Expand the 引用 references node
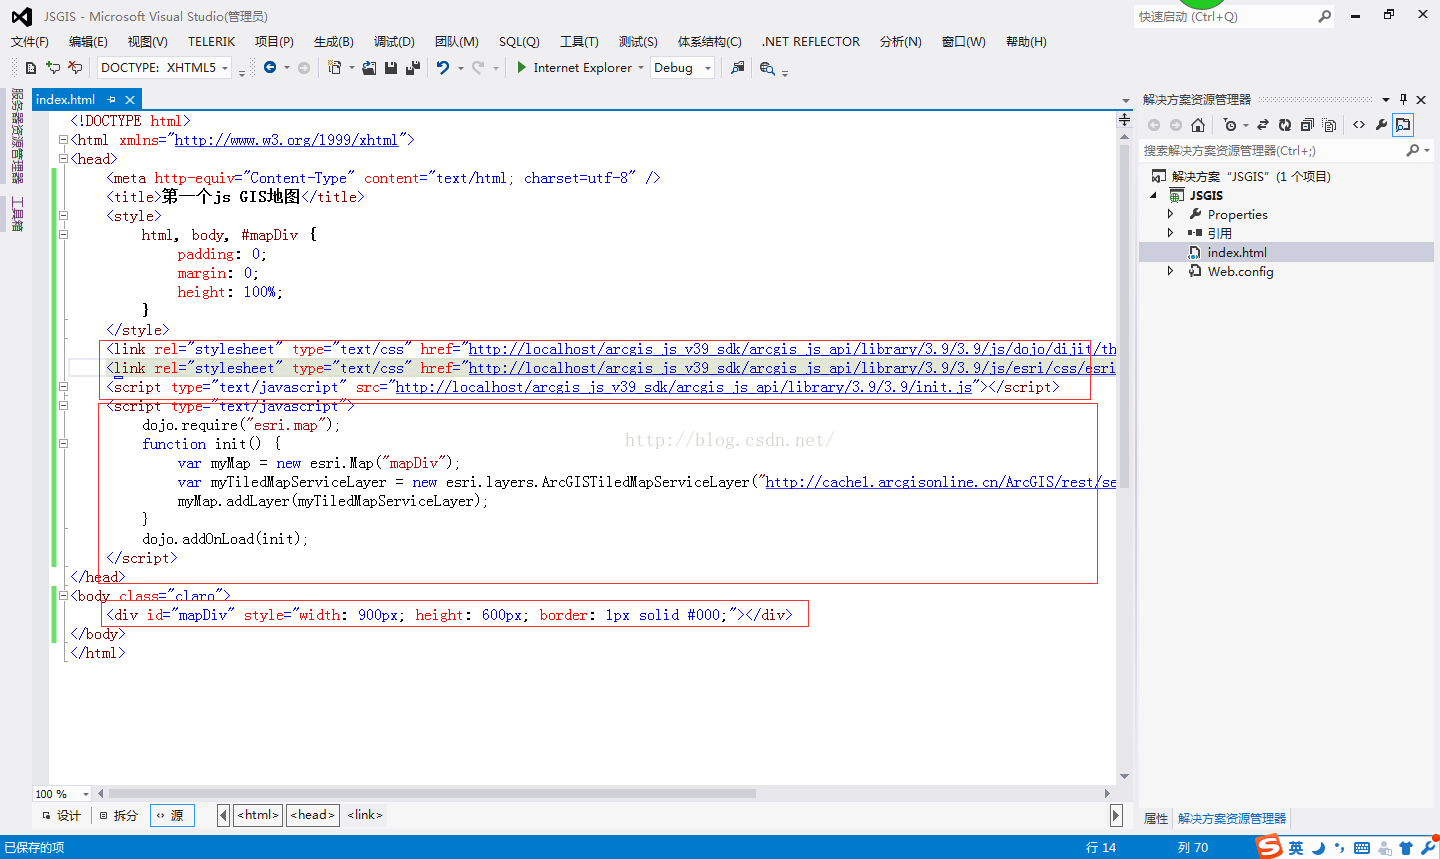The image size is (1440, 859). (1170, 233)
